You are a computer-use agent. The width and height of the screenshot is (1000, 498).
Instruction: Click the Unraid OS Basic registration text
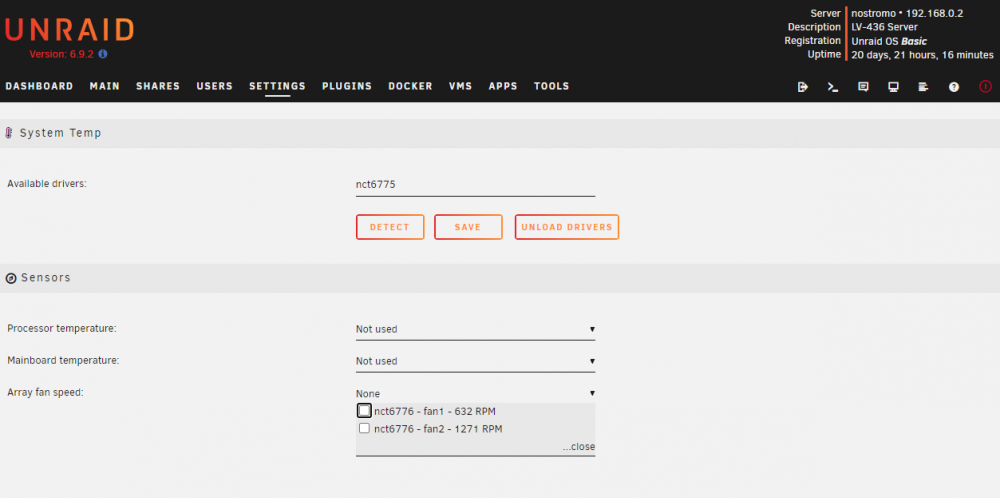click(889, 41)
